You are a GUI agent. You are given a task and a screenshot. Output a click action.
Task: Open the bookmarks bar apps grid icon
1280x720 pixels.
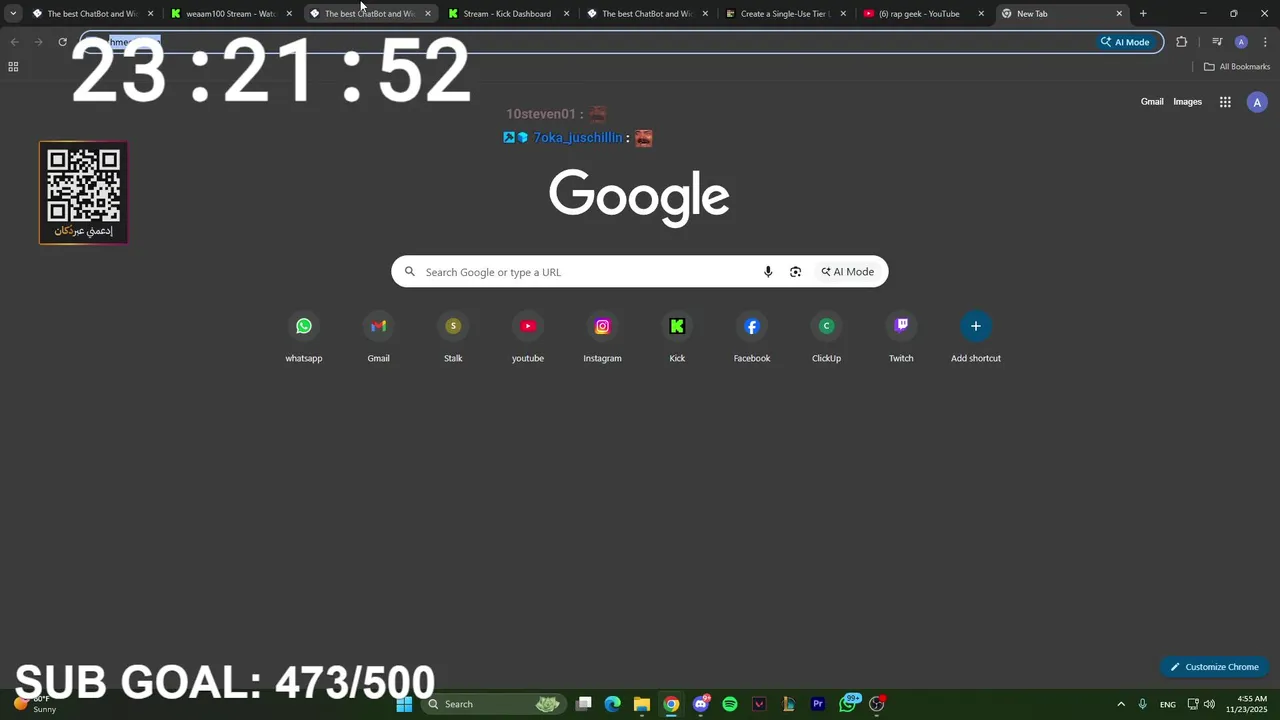pyautogui.click(x=13, y=67)
